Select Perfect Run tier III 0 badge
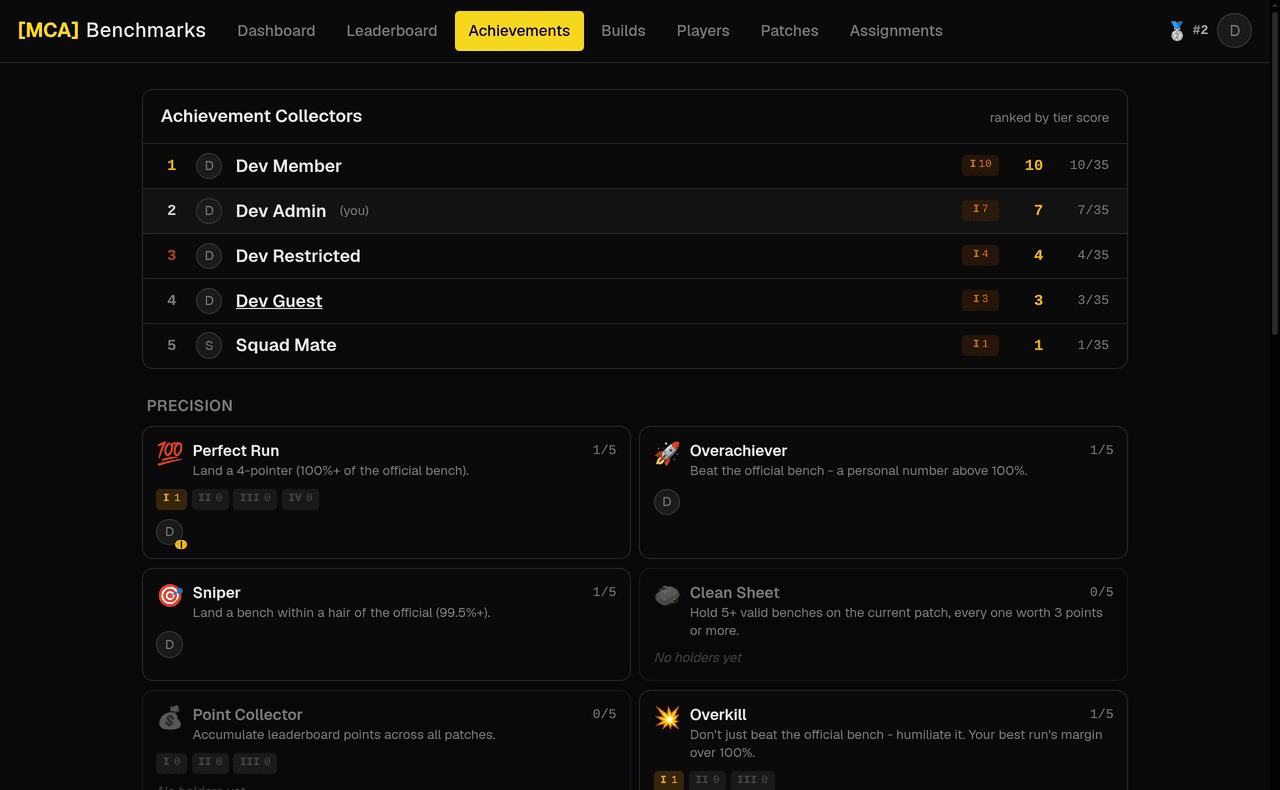The width and height of the screenshot is (1280, 790). click(x=255, y=498)
